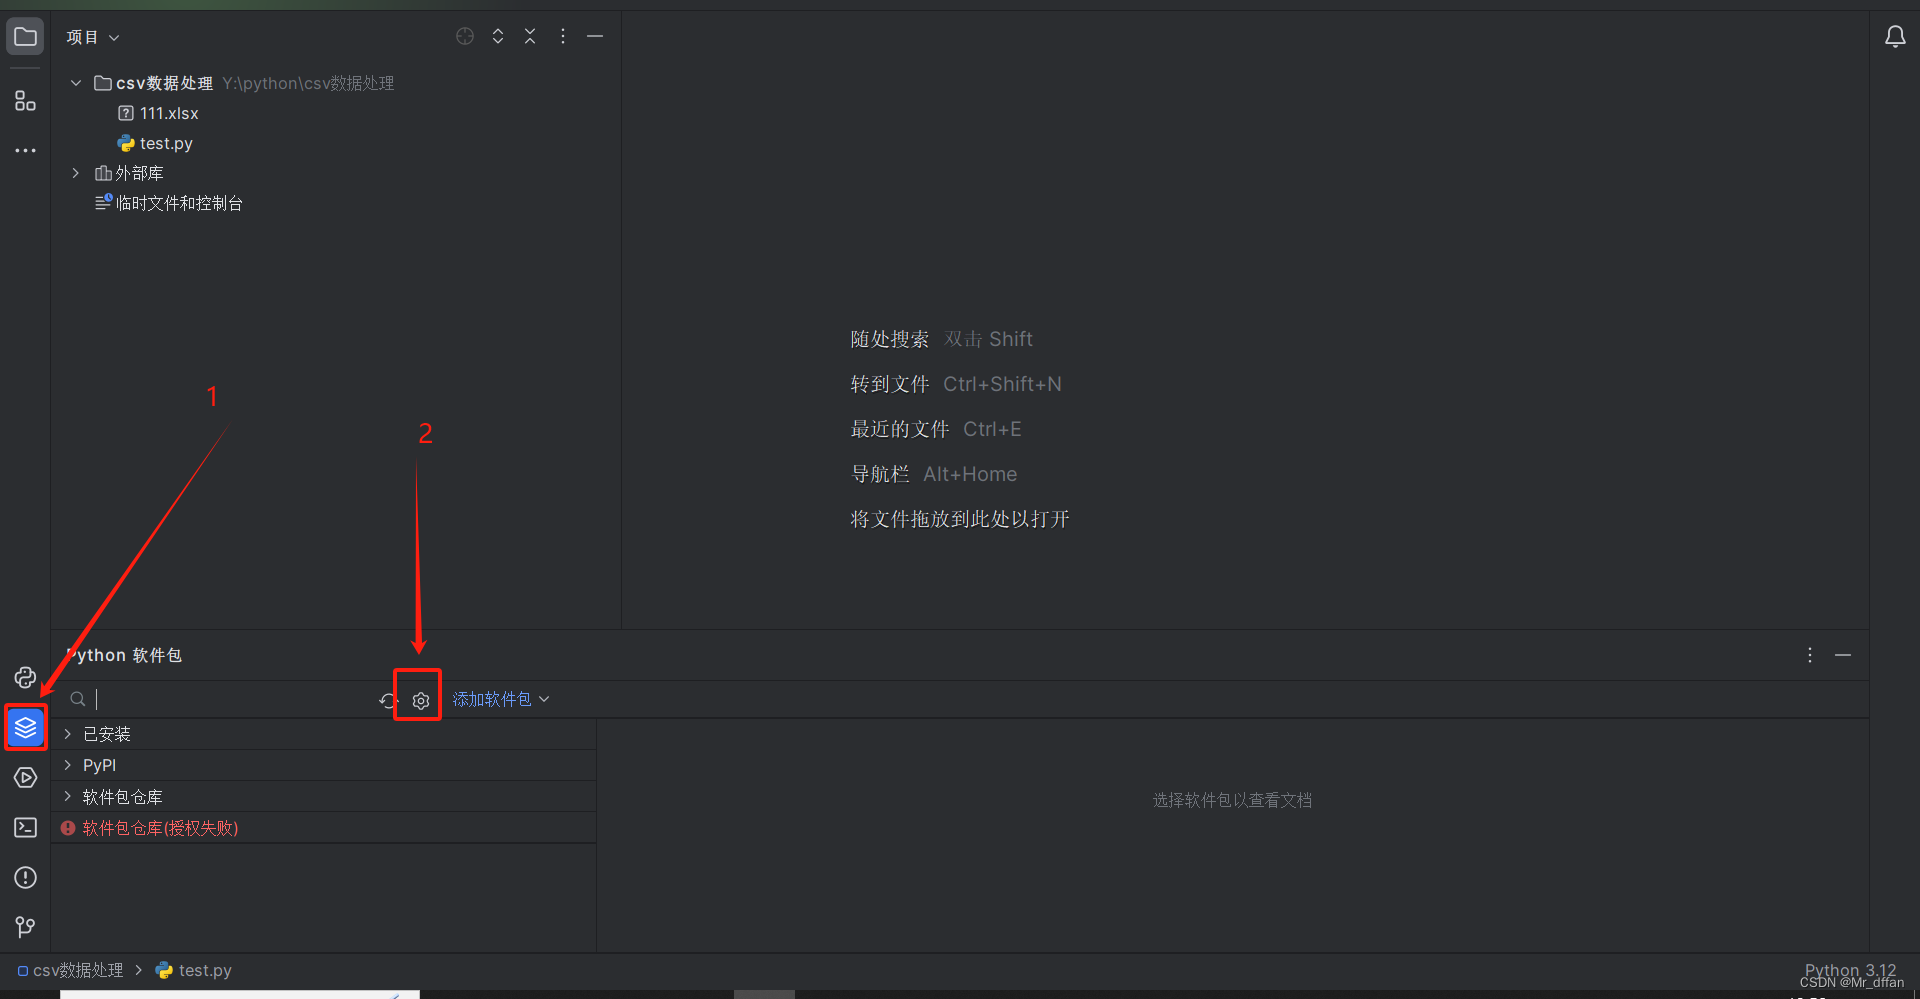Screen dimensions: 1920x999
Task: Open the Python Console icon in sidebar
Action: [25, 677]
